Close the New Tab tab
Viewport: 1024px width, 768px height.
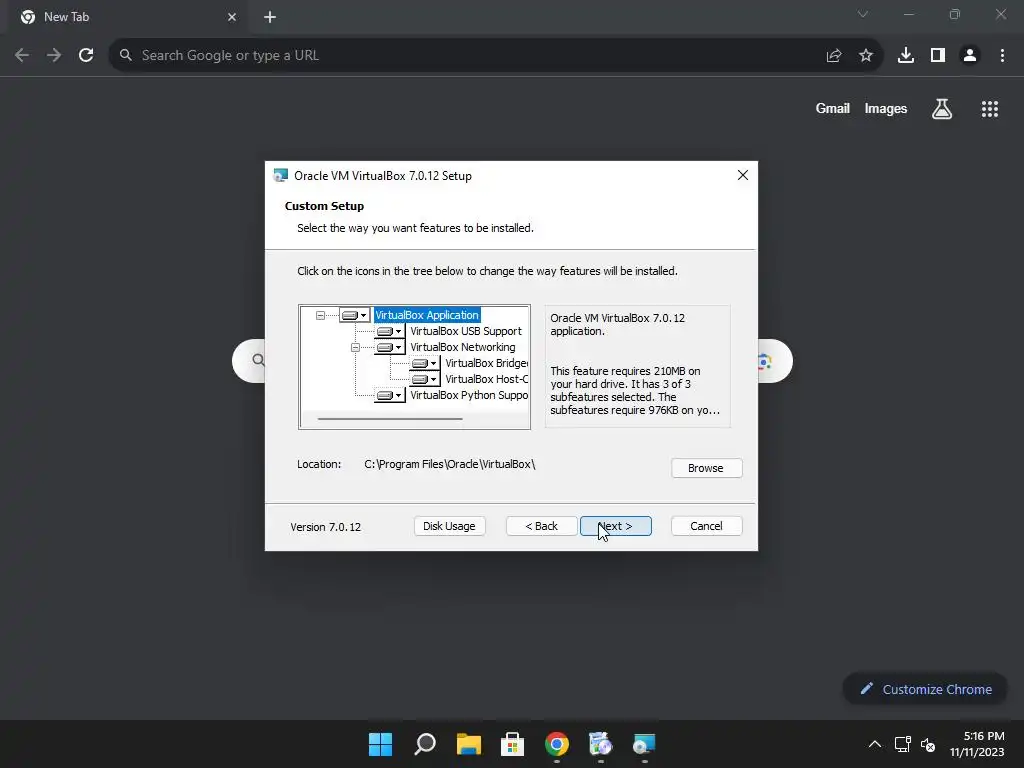click(x=232, y=17)
